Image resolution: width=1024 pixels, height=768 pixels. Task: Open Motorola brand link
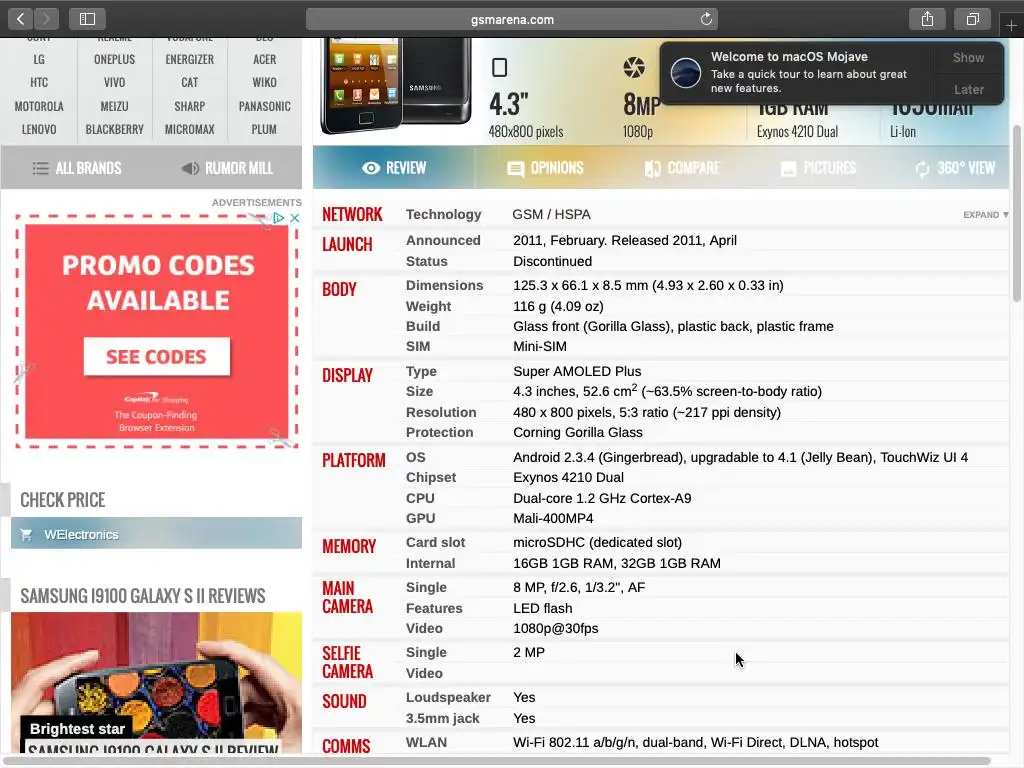pyautogui.click(x=39, y=106)
